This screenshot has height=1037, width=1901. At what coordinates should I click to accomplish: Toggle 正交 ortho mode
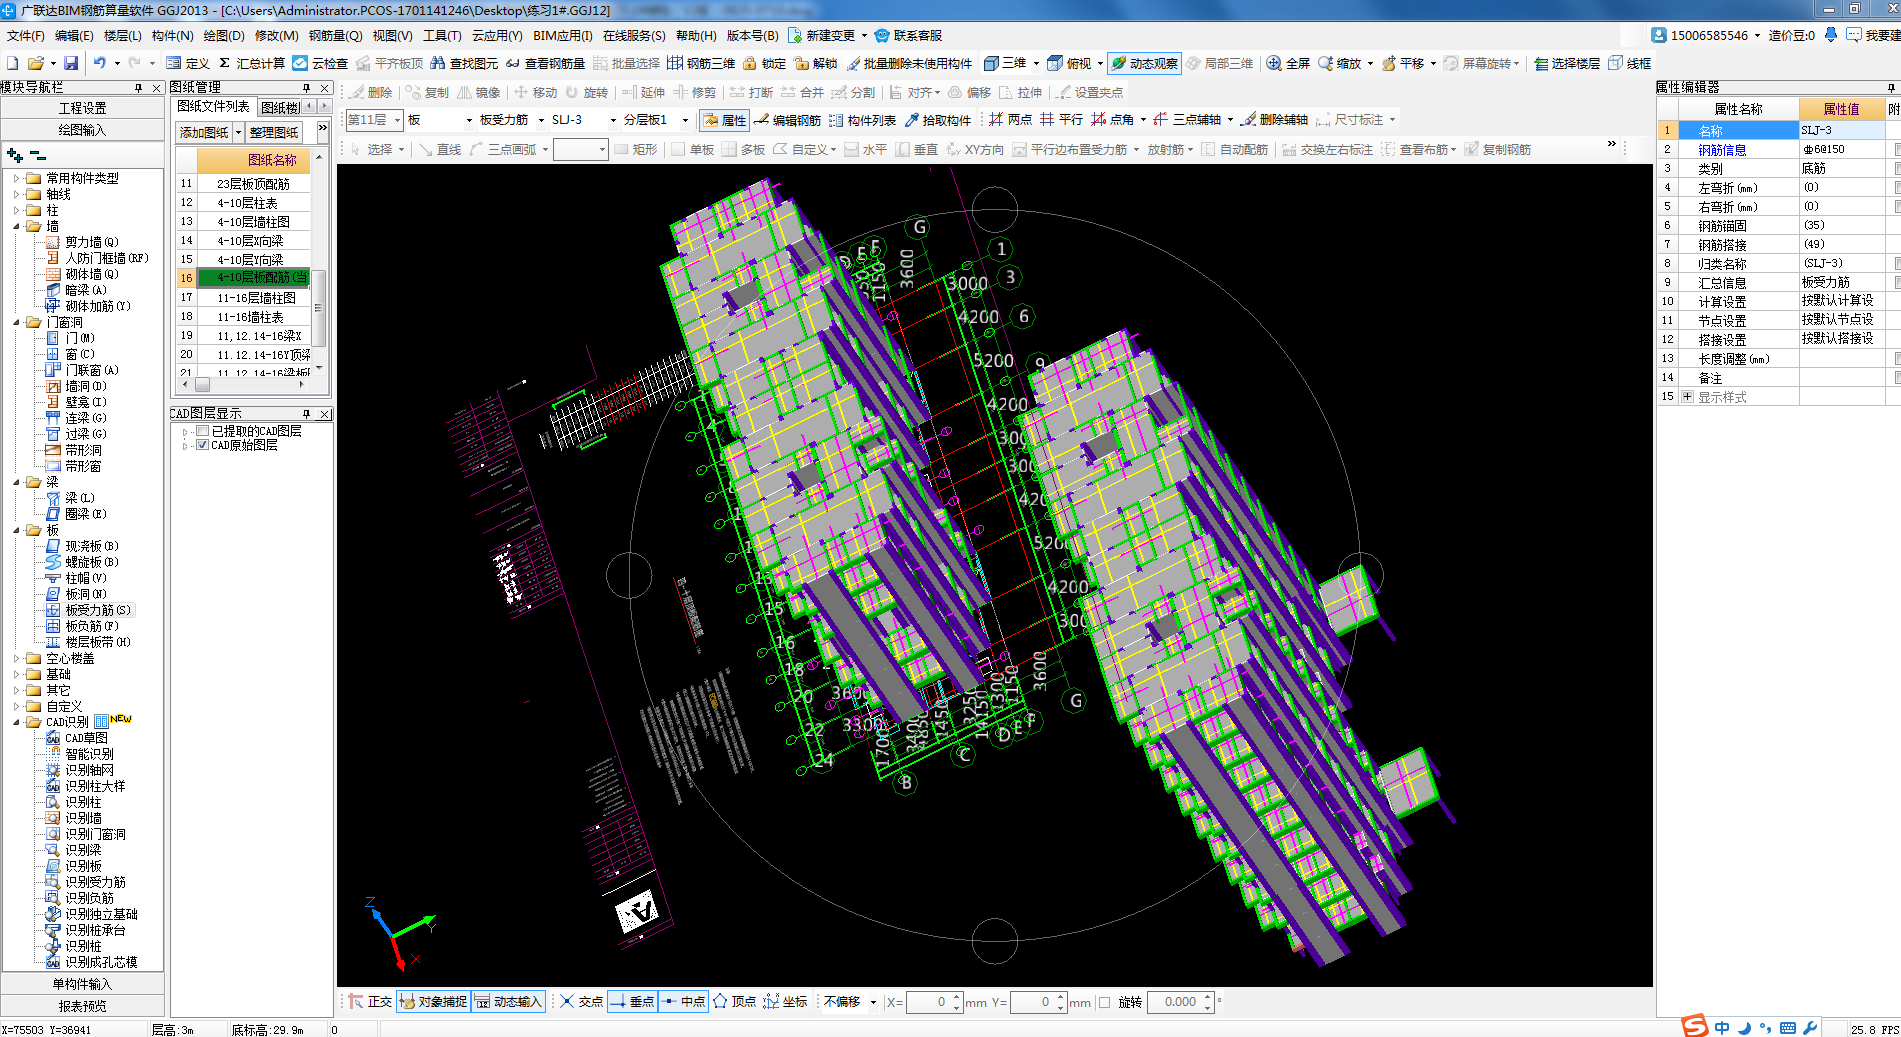click(370, 1001)
